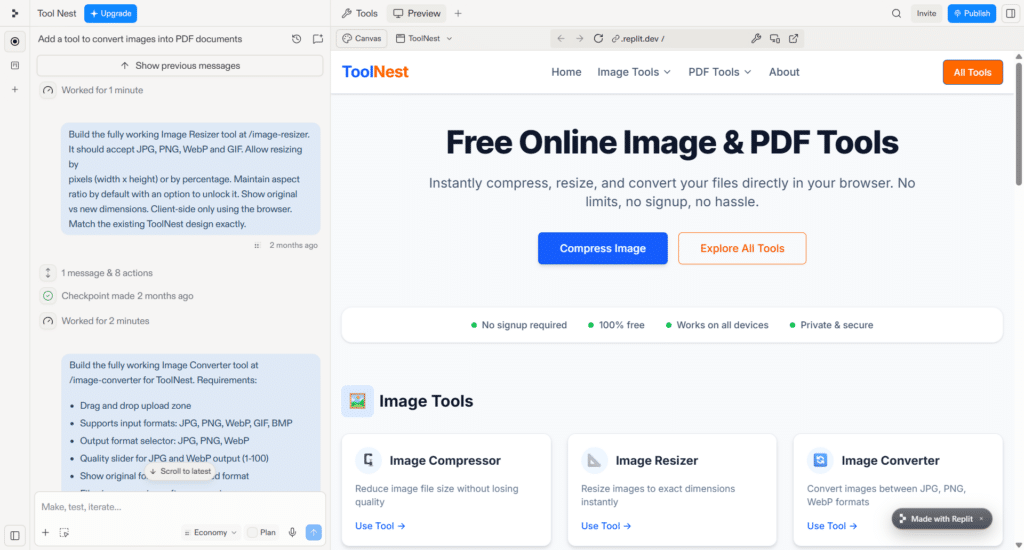Viewport: 1024px width, 550px height.
Task: Open Use Tool link under Image Converter
Action: [x=832, y=526]
